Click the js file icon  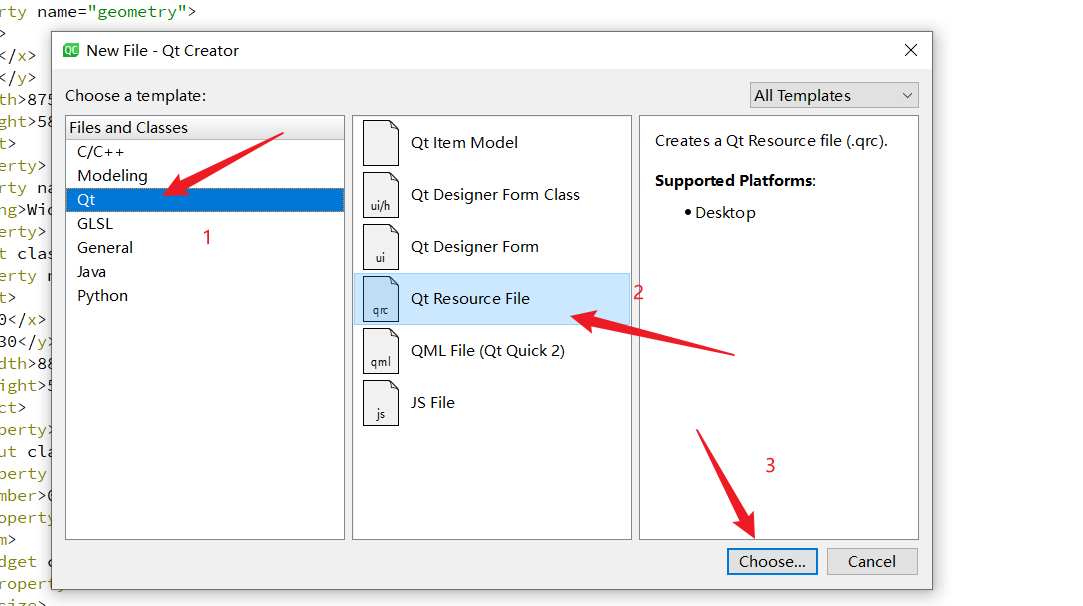point(381,403)
